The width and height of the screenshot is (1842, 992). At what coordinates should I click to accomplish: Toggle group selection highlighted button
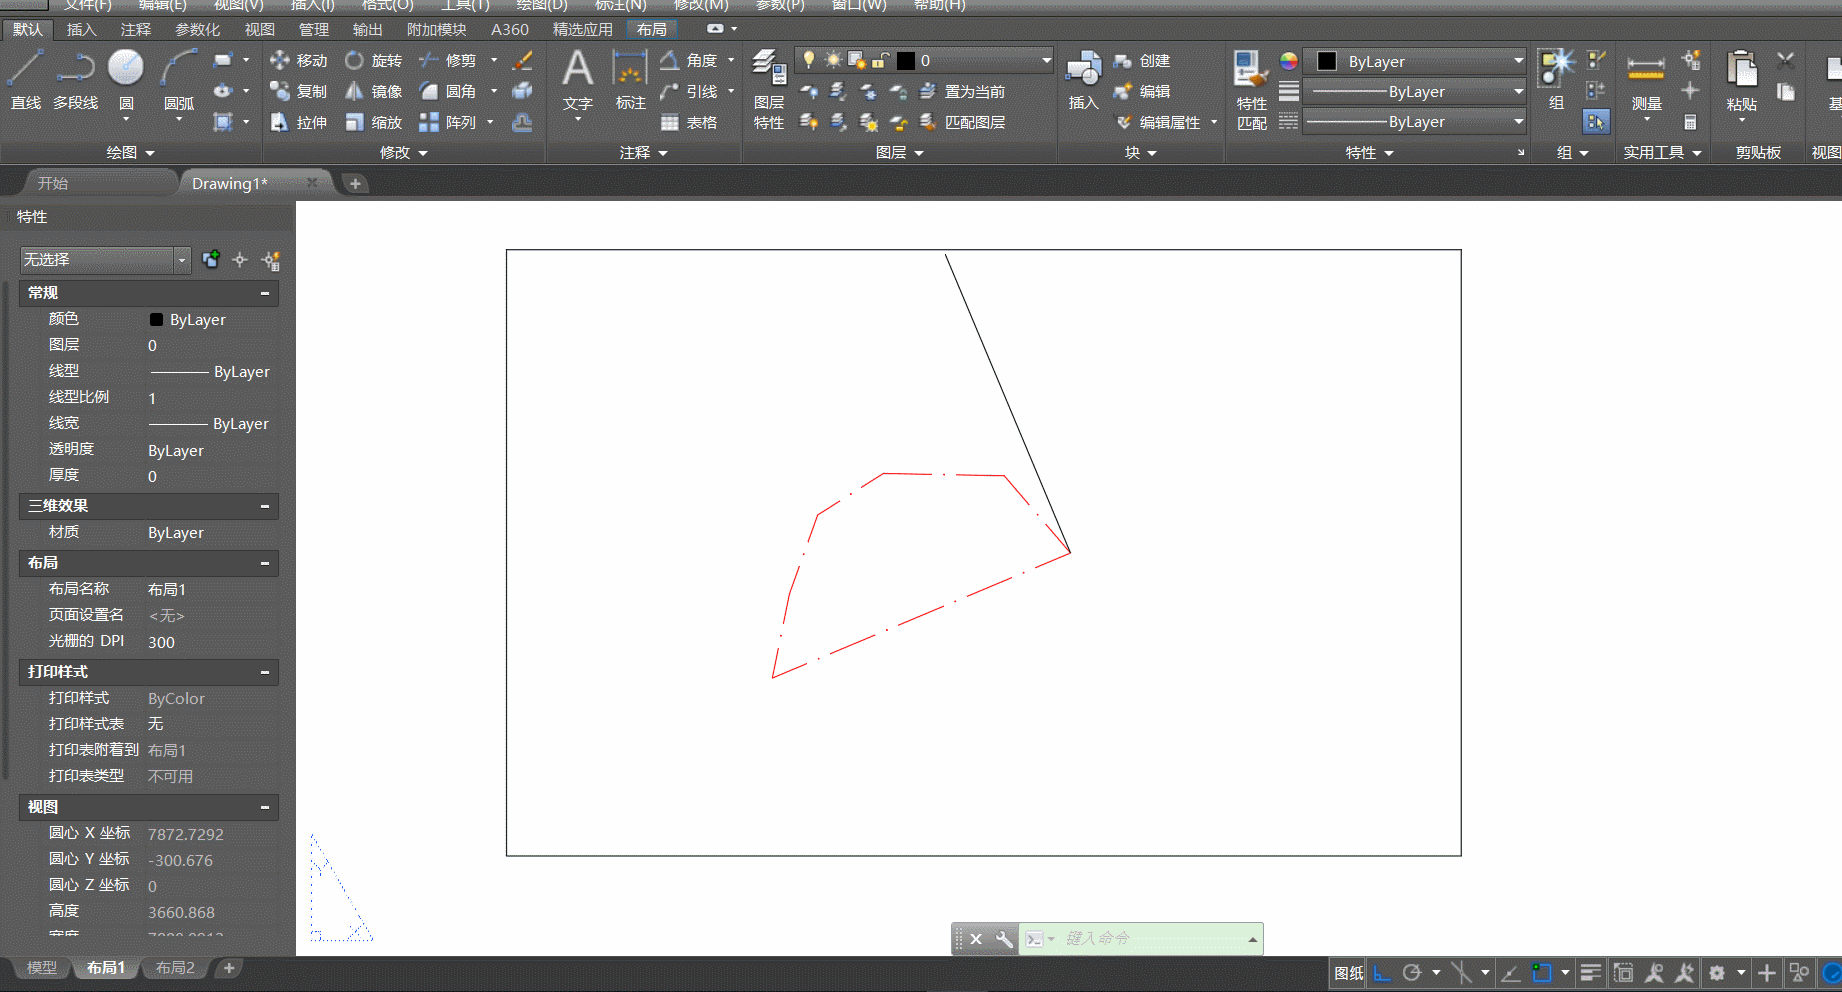point(1596,122)
